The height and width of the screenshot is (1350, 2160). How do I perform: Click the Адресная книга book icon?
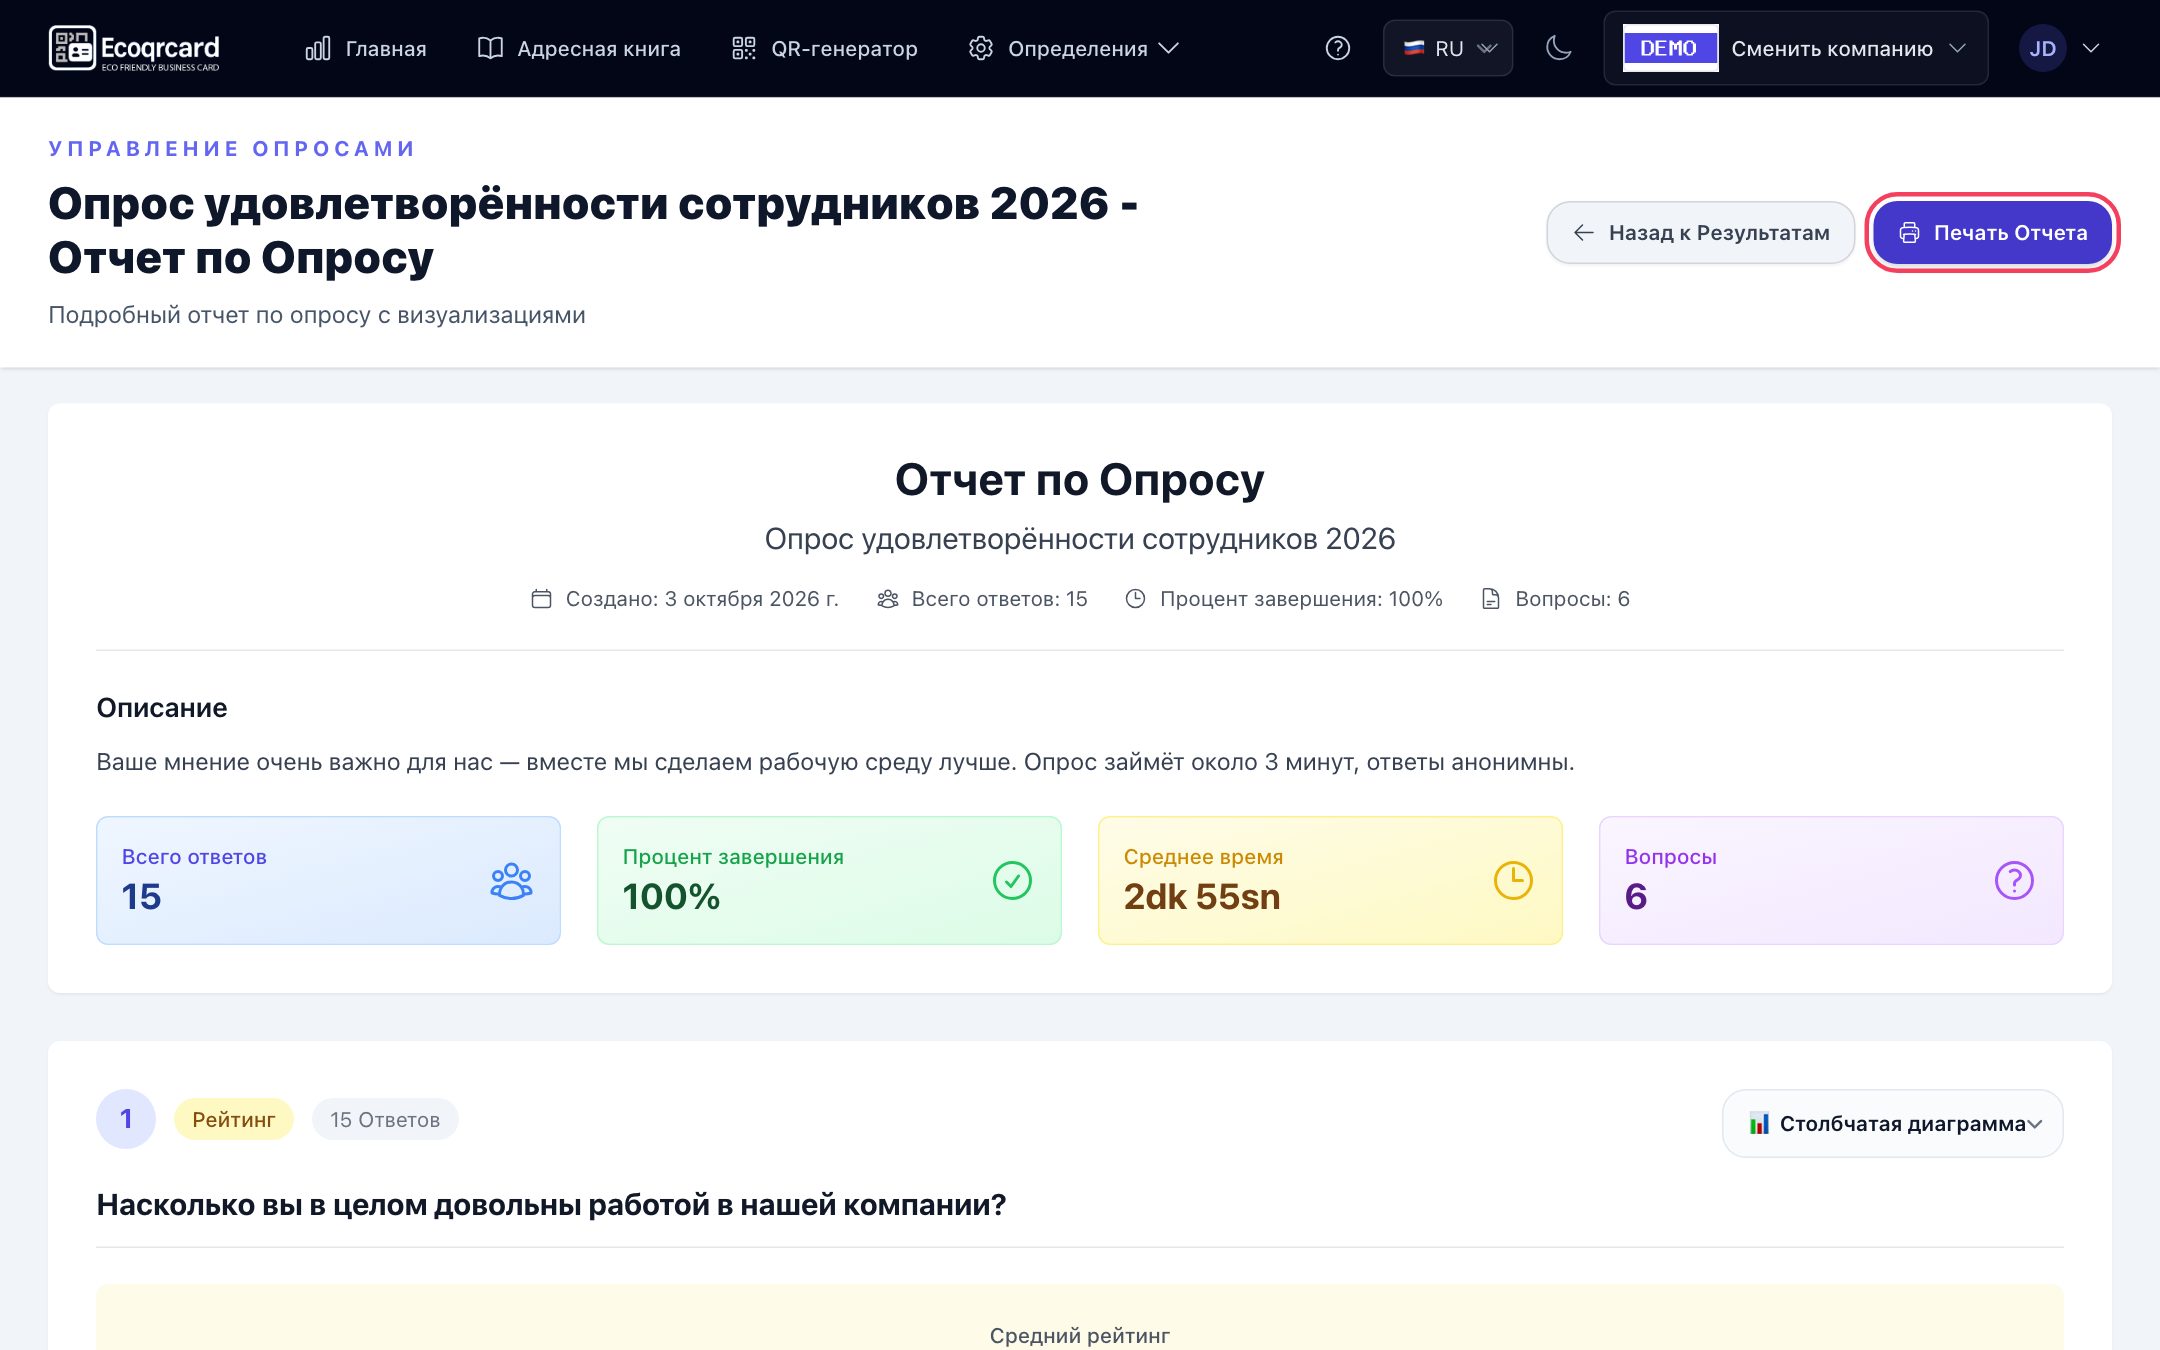click(x=490, y=48)
